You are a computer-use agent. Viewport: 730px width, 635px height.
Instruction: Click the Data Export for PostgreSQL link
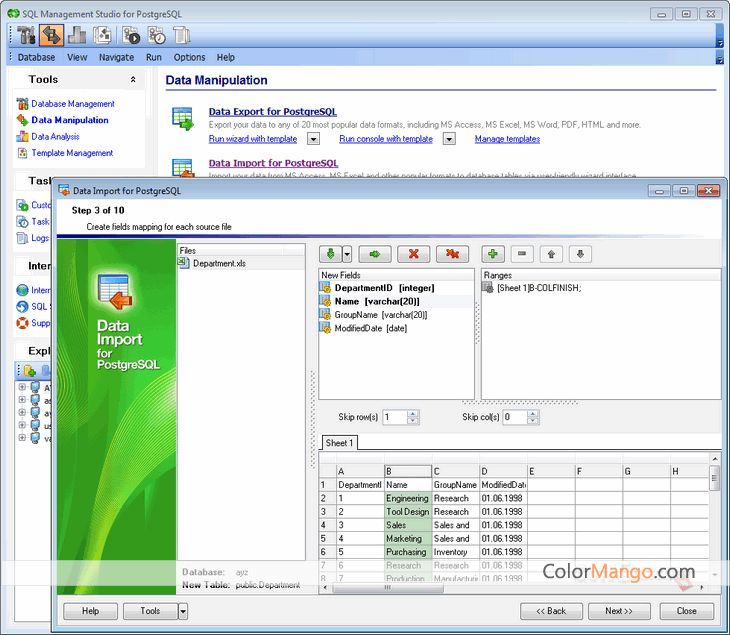[x=273, y=112]
